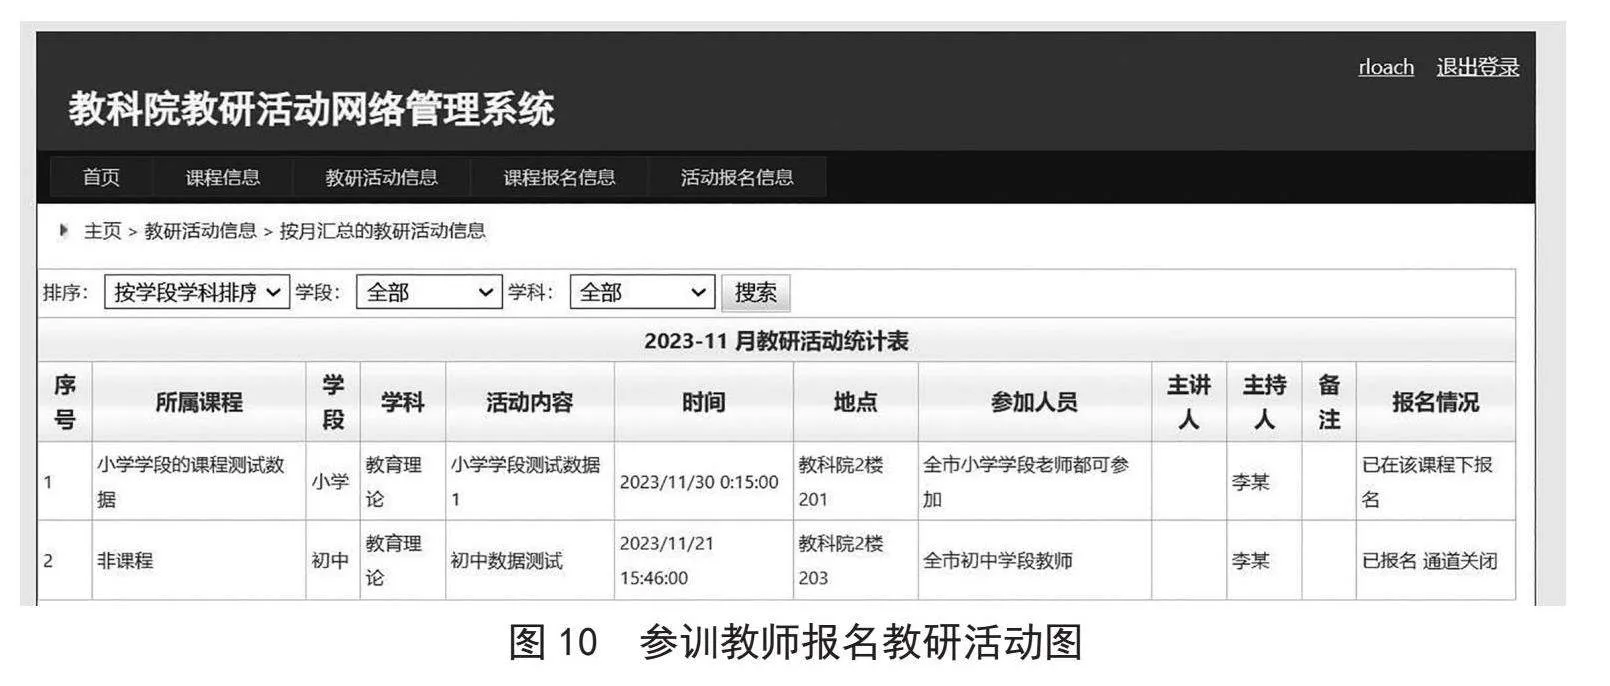Image resolution: width=1610 pixels, height=686 pixels.
Task: Click 初中数据测试 activity cell
Action: [x=530, y=560]
